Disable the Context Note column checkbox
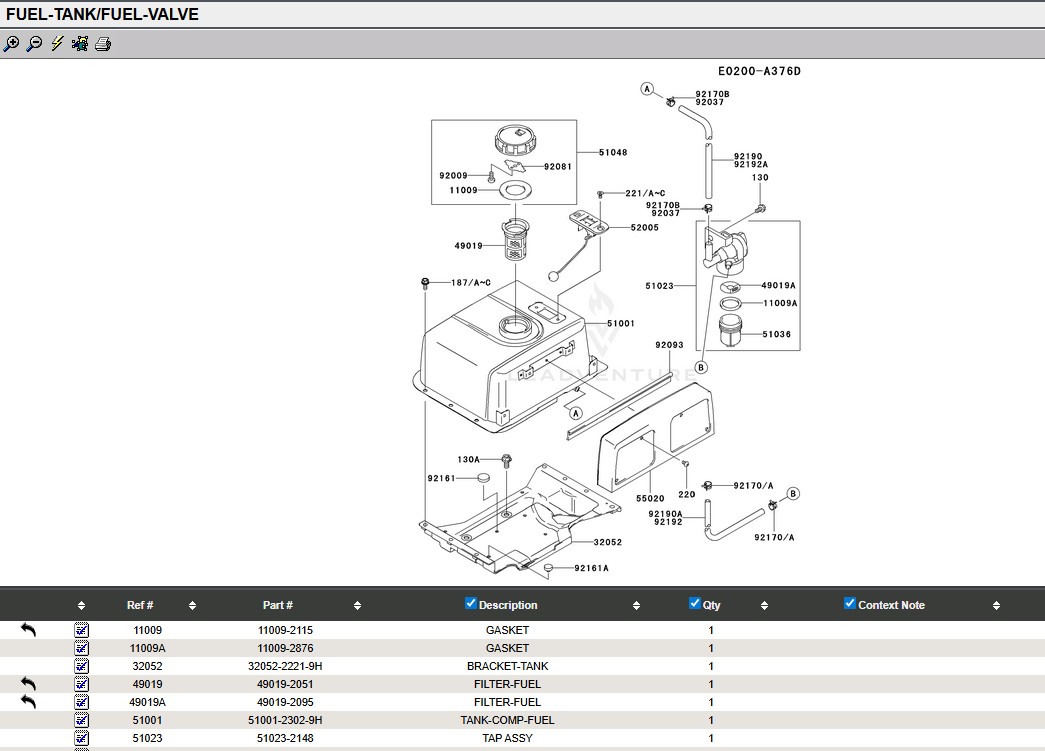1045x751 pixels. pos(850,603)
